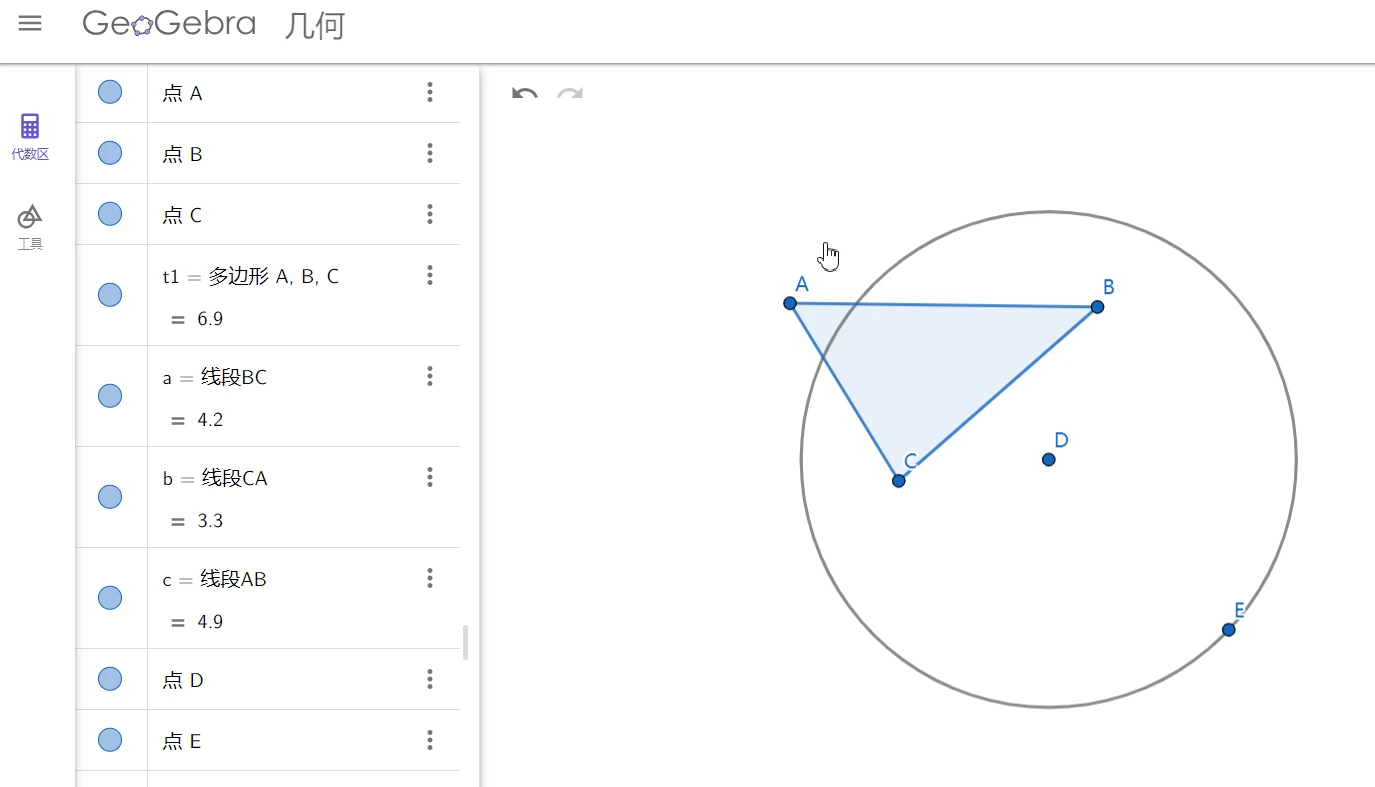Open more options for 点 B

click(x=430, y=153)
